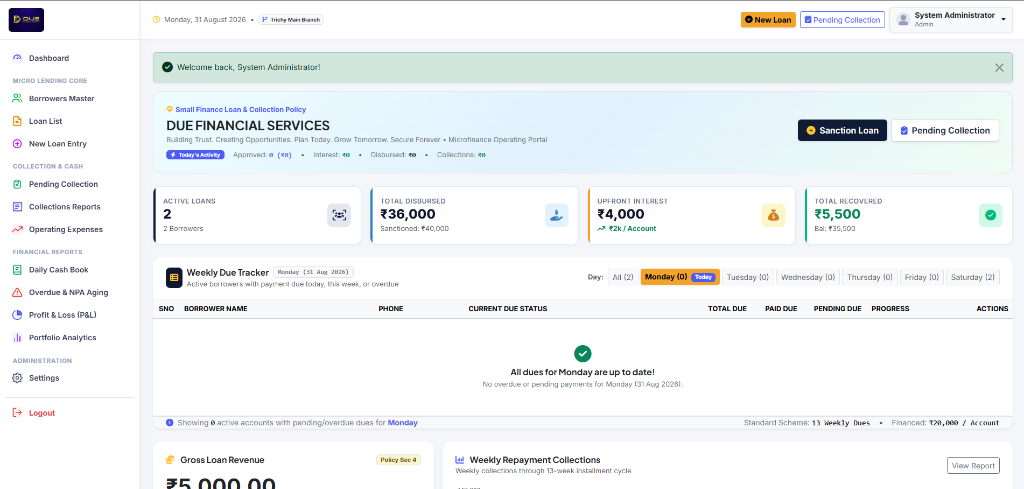Viewport: 1024px width, 489px height.
Task: Click the Gross Loan Revenue coins icon
Action: tap(170, 460)
